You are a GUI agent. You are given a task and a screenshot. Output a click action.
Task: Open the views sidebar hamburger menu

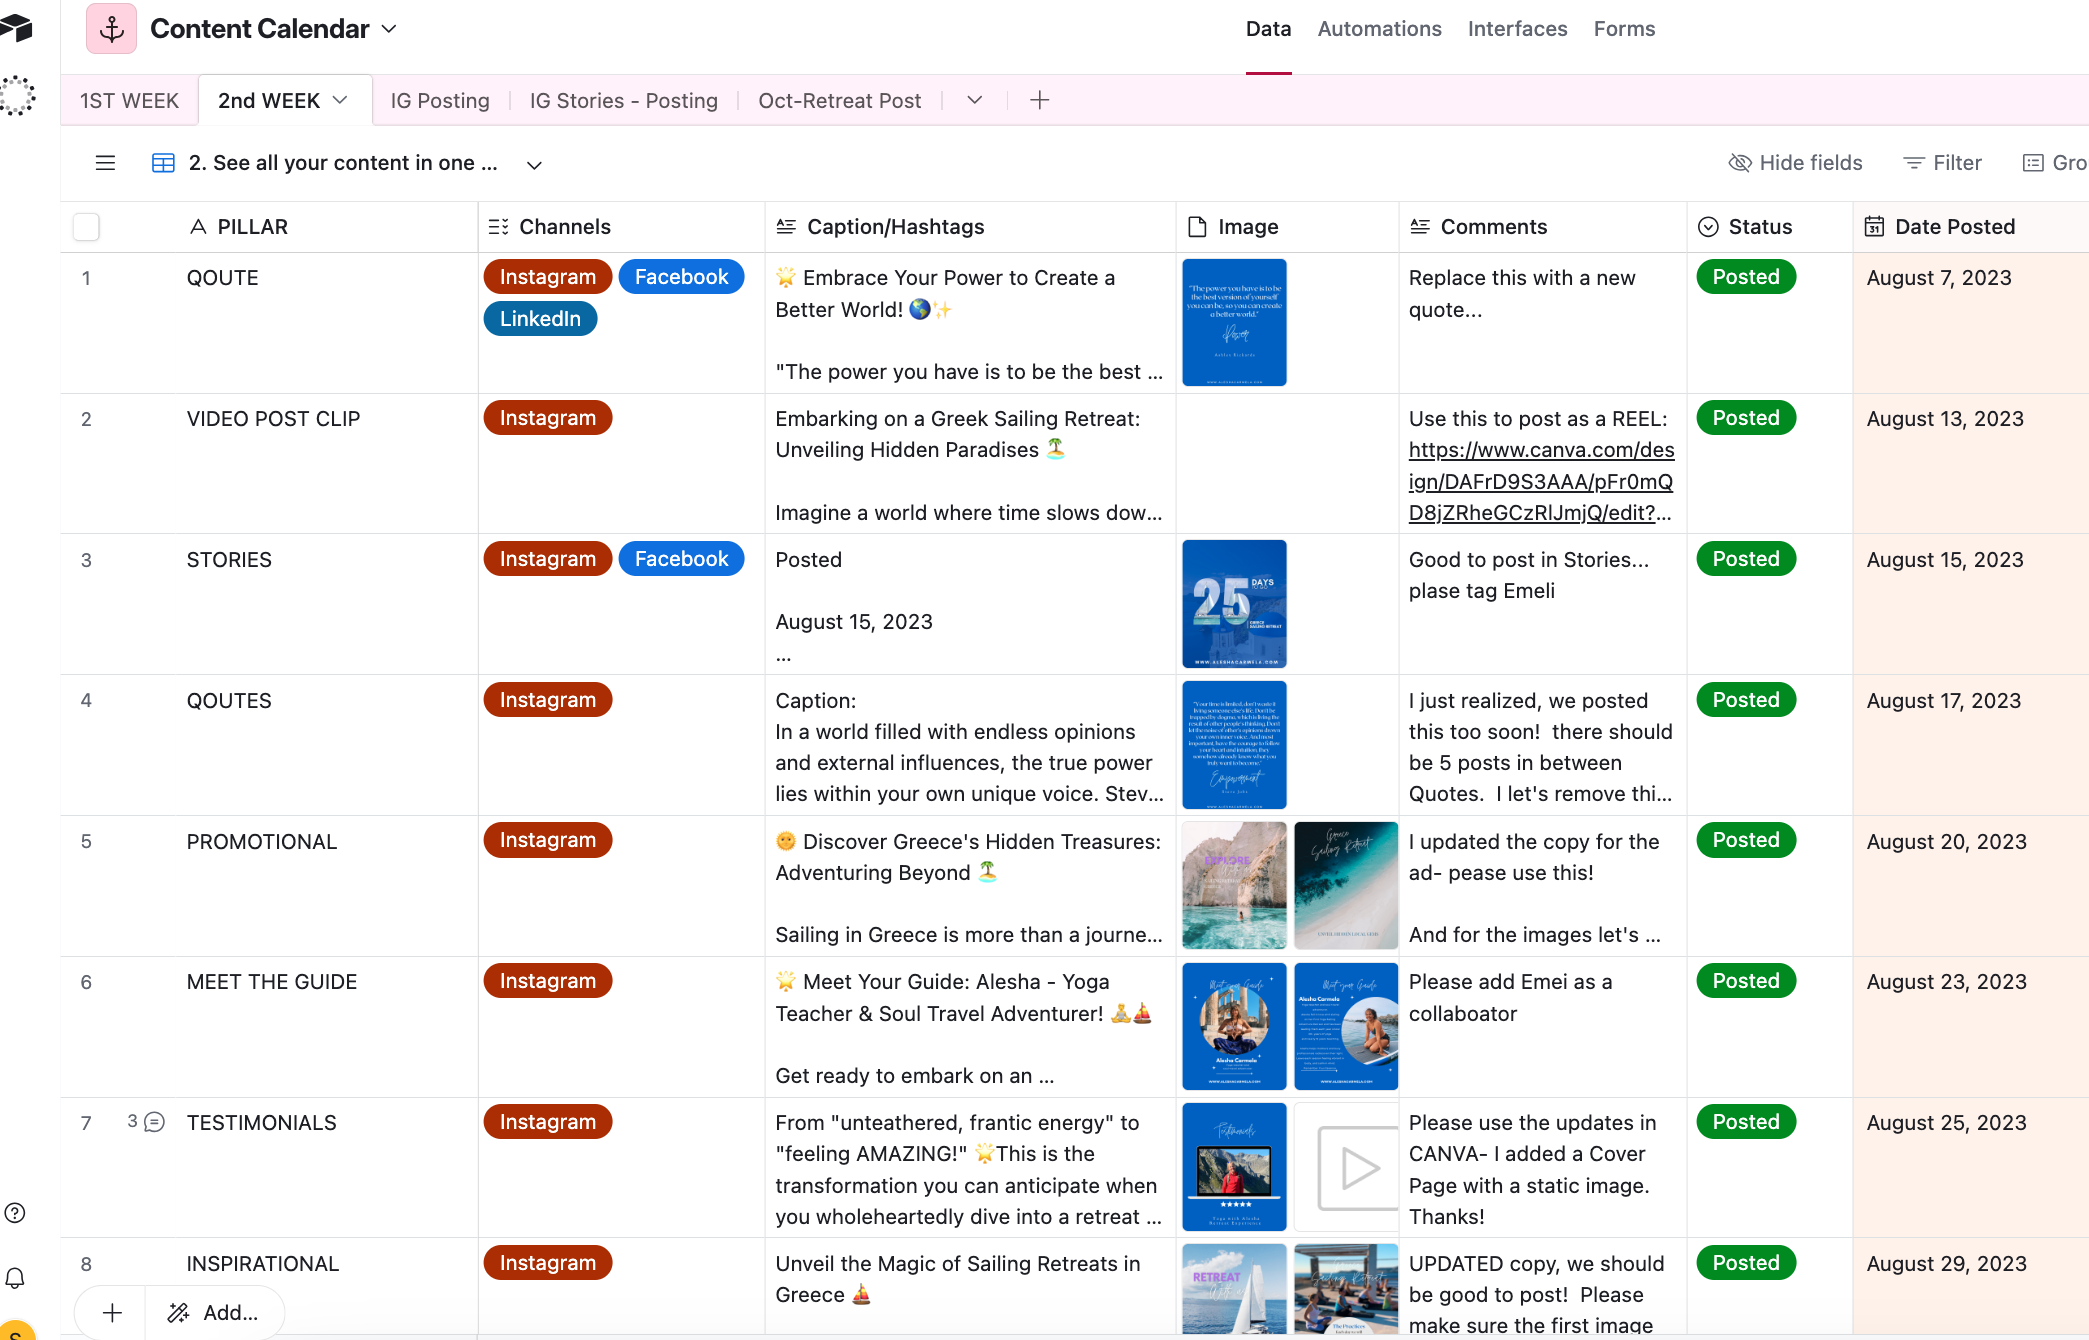click(105, 163)
